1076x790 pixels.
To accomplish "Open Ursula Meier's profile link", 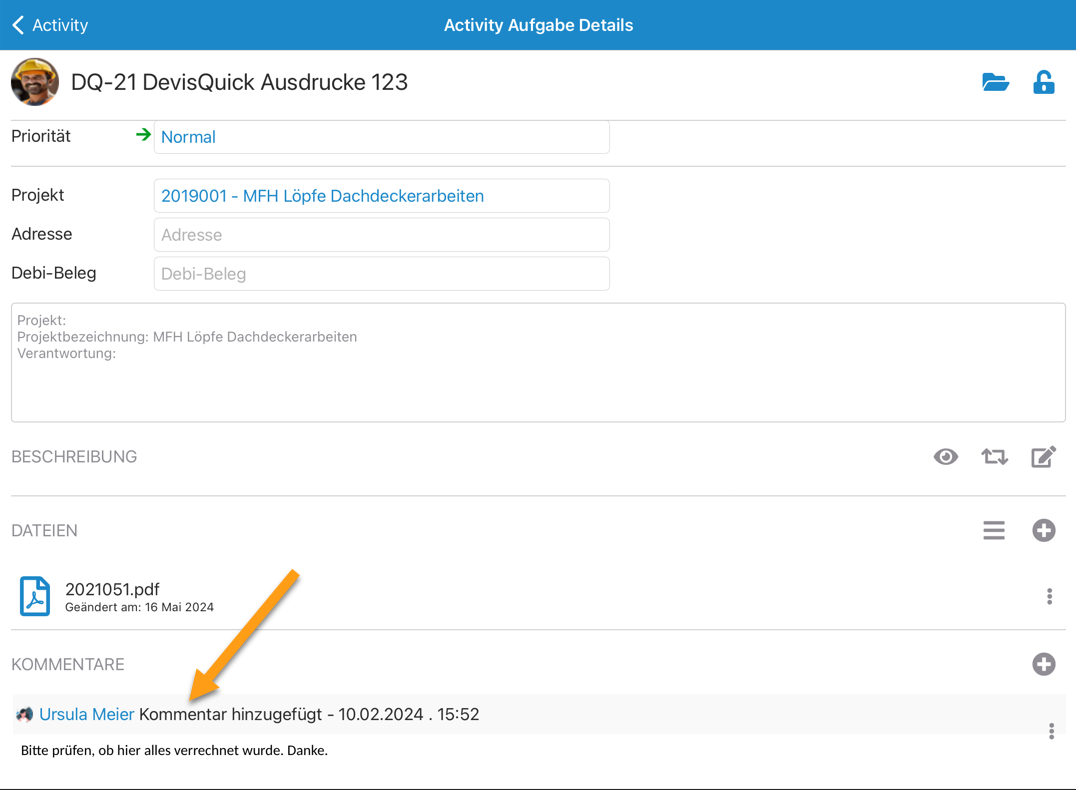I will 86,714.
